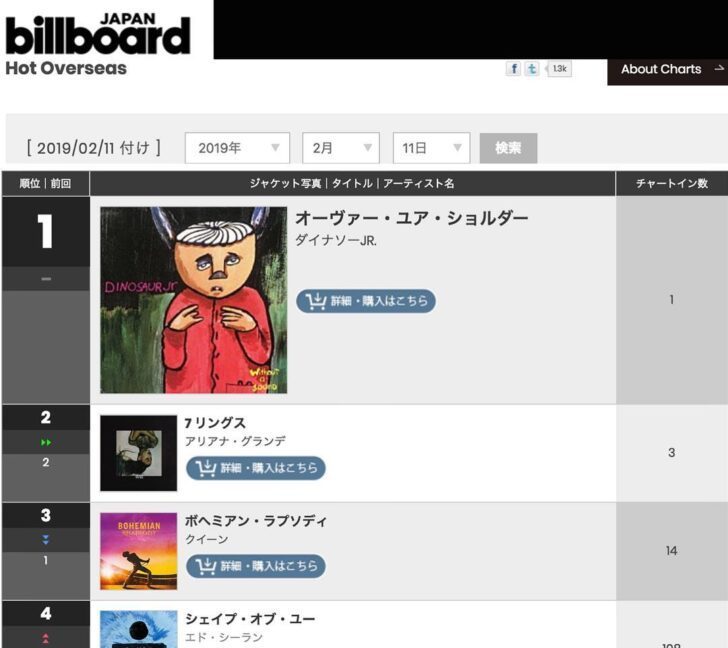Image resolution: width=728 pixels, height=648 pixels.
Task: Open the 2019年 year dropdown
Action: point(237,148)
